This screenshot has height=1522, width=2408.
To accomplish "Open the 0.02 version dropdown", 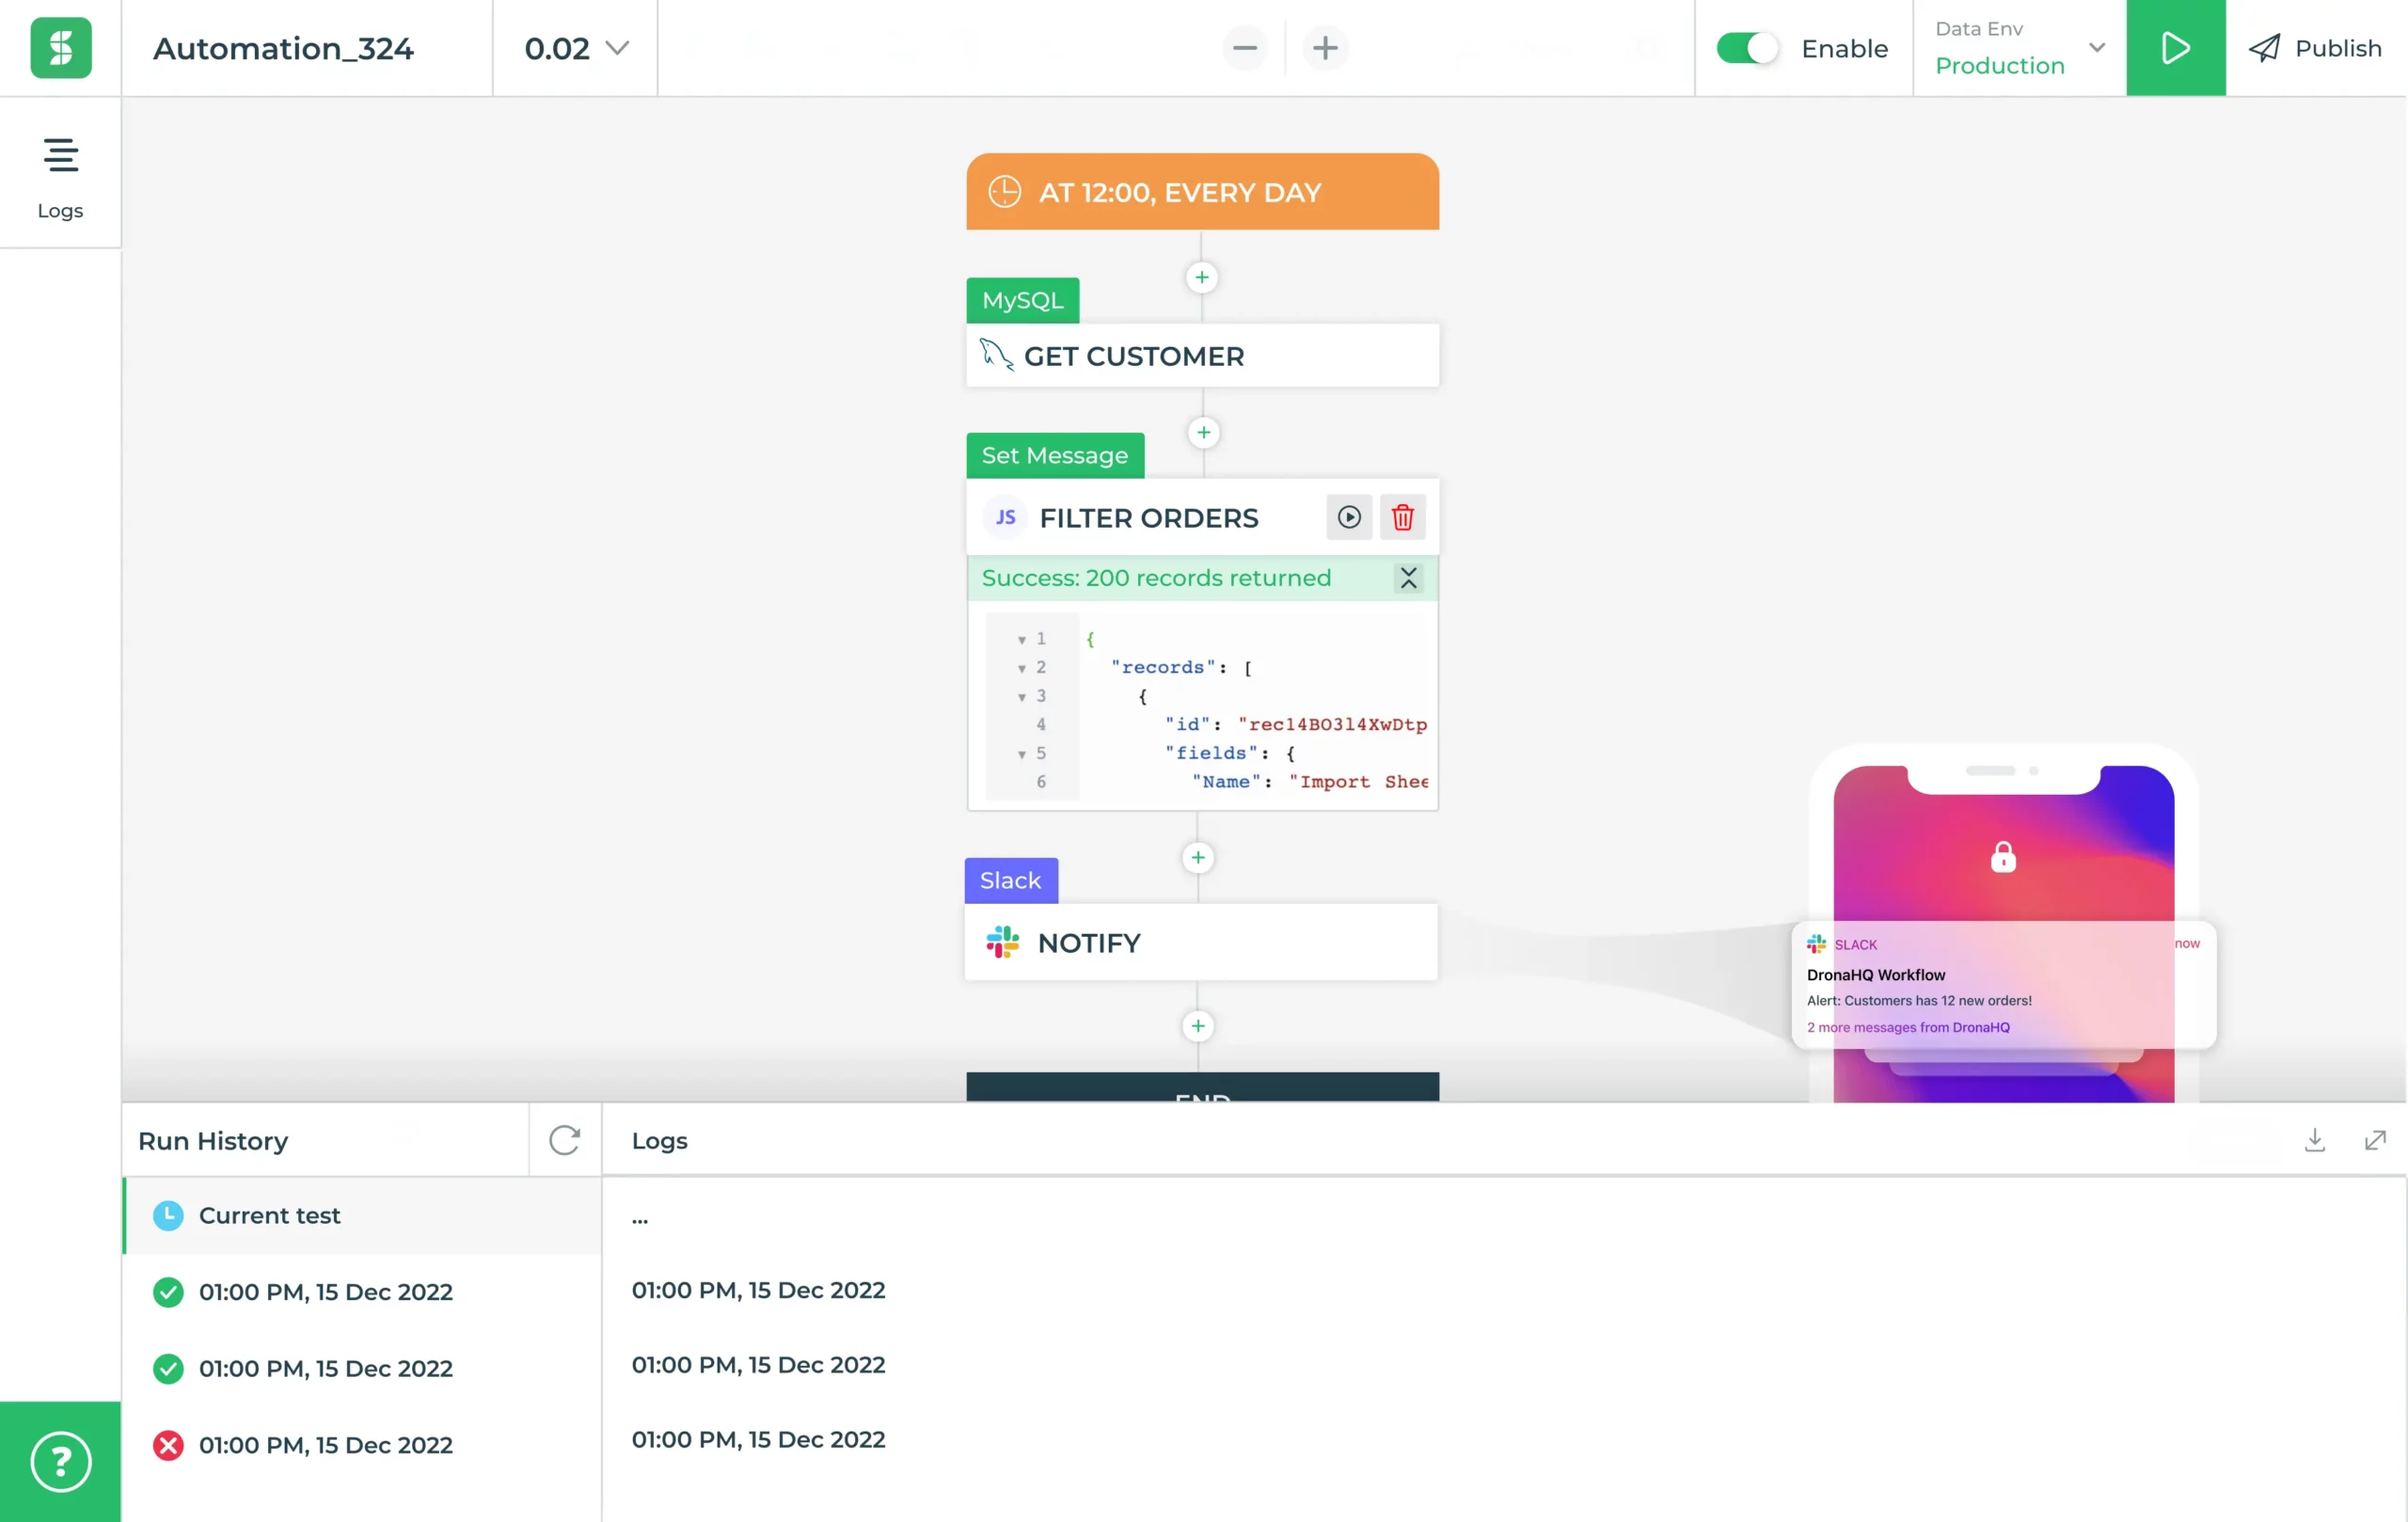I will tap(576, 48).
